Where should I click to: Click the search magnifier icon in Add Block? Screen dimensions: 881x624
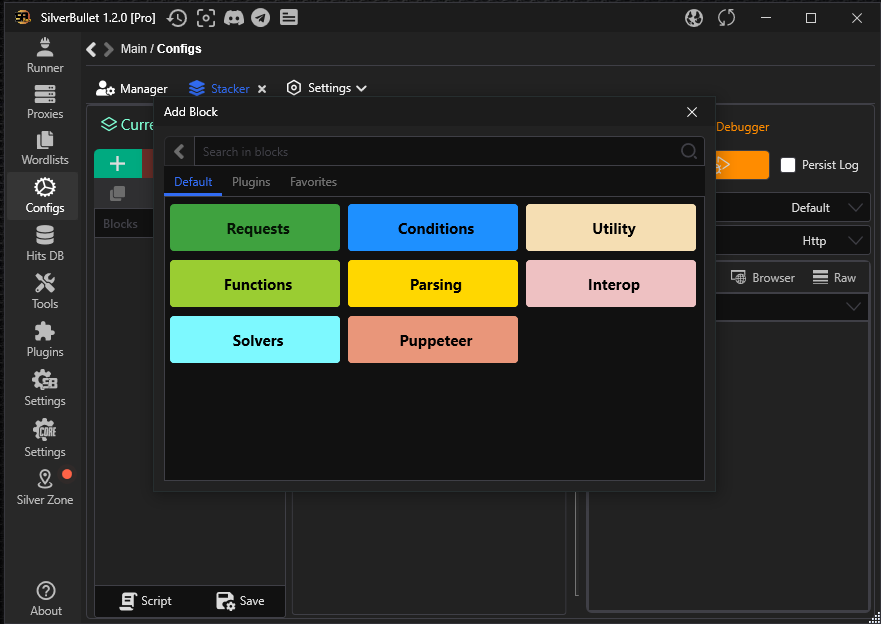689,151
